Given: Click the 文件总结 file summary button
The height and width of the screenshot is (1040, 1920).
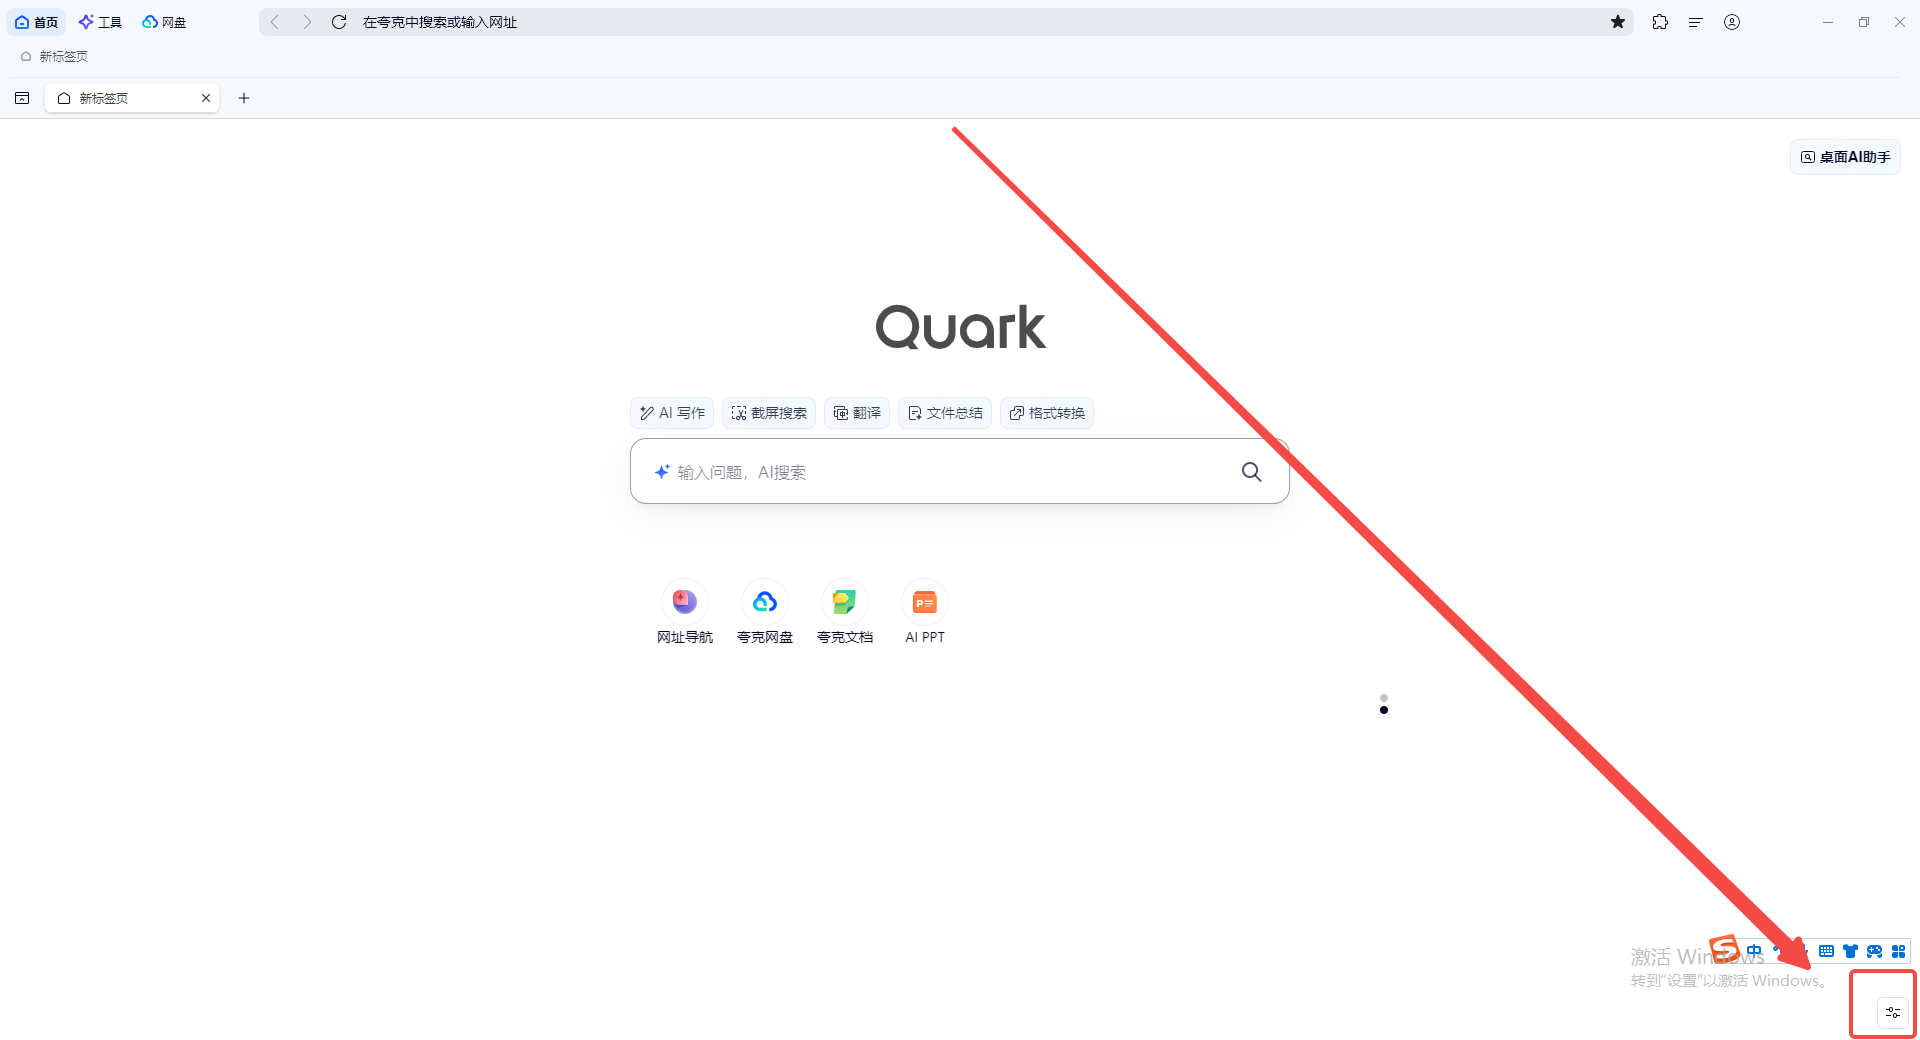Looking at the screenshot, I should click(945, 413).
